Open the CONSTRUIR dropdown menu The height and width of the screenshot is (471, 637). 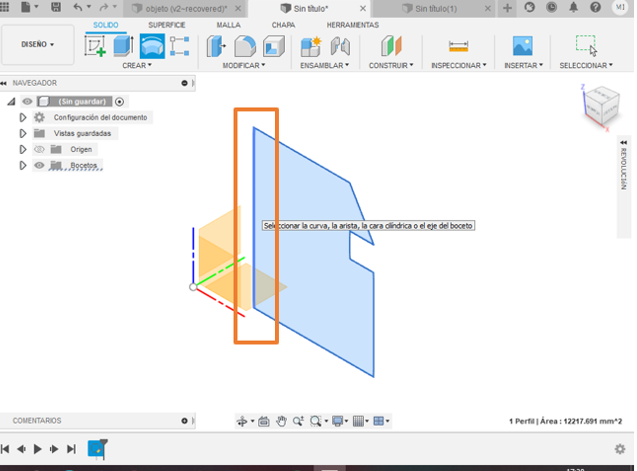[391, 65]
